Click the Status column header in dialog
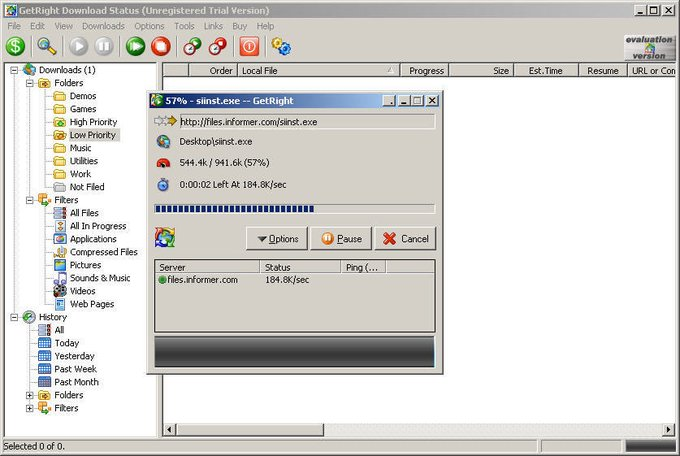 pos(300,267)
